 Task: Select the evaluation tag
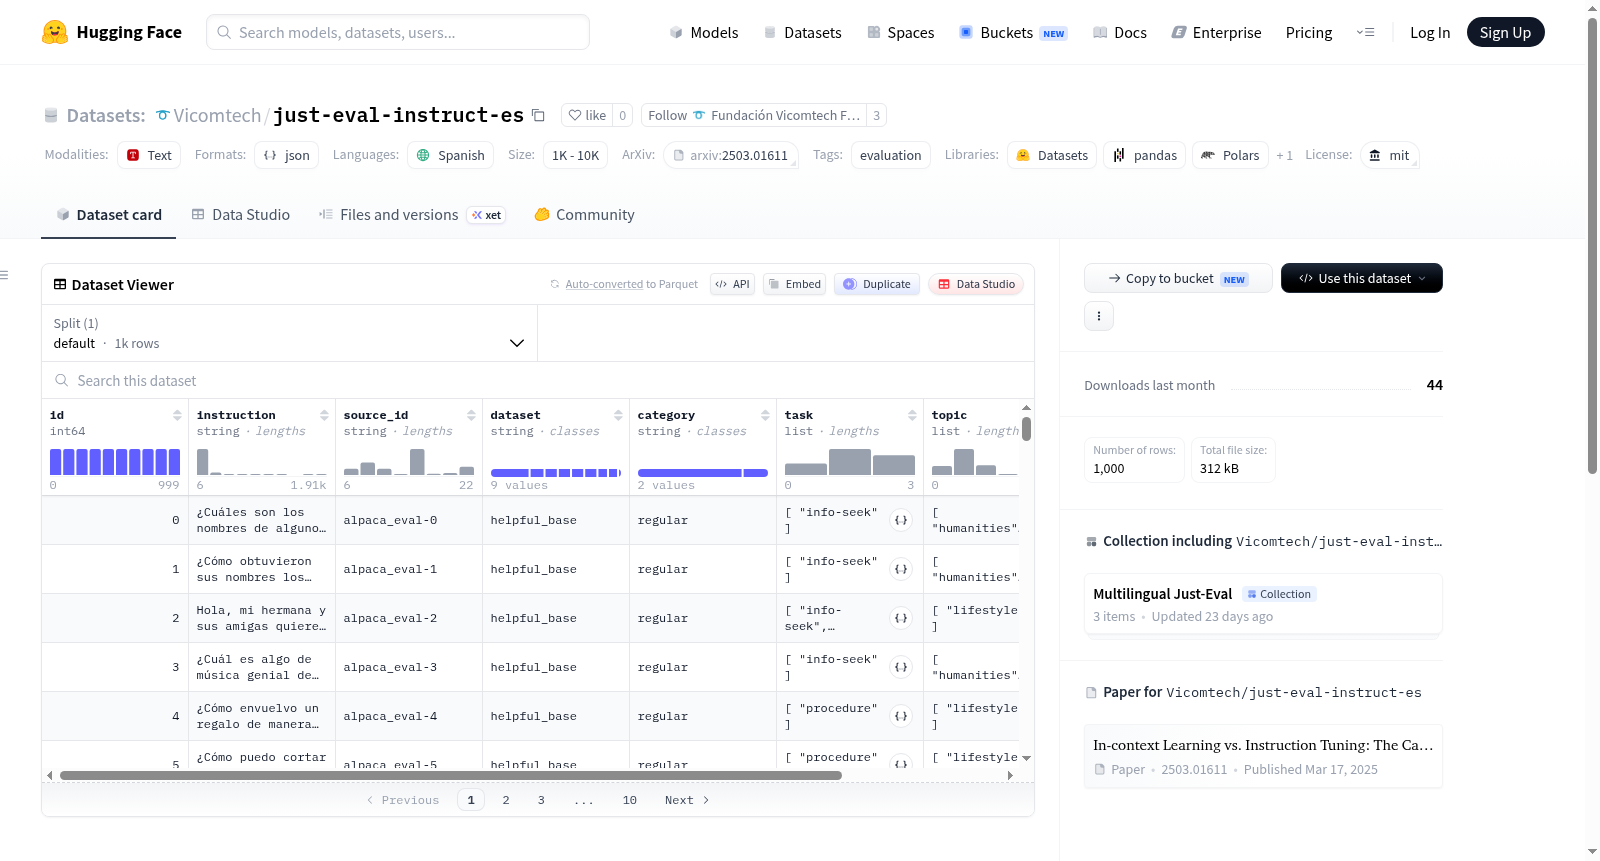[x=891, y=155]
